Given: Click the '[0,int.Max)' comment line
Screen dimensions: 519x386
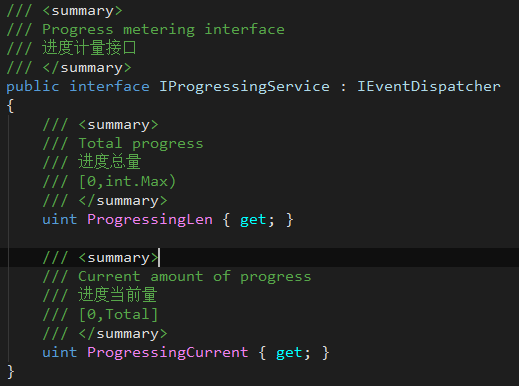Looking at the screenshot, I should coord(127,182).
